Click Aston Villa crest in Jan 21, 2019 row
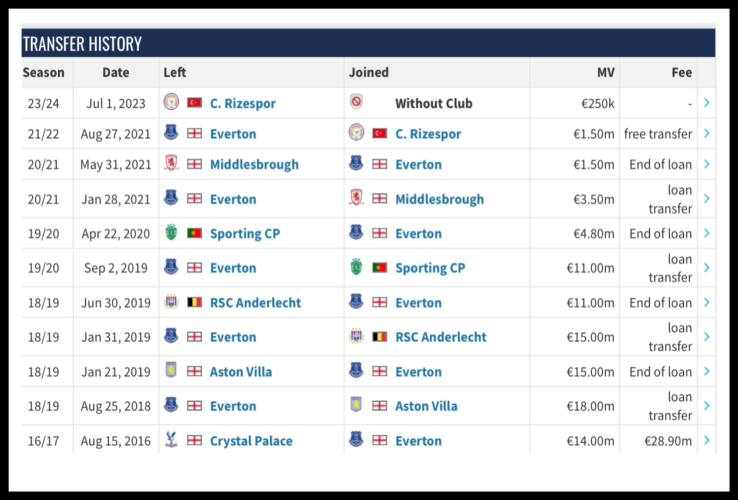Viewport: 738px width, 500px height. pyautogui.click(x=171, y=371)
